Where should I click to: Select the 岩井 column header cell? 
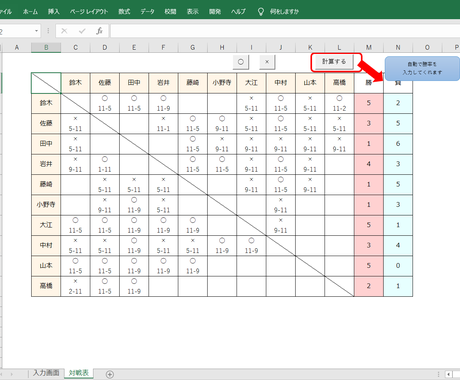163,83
